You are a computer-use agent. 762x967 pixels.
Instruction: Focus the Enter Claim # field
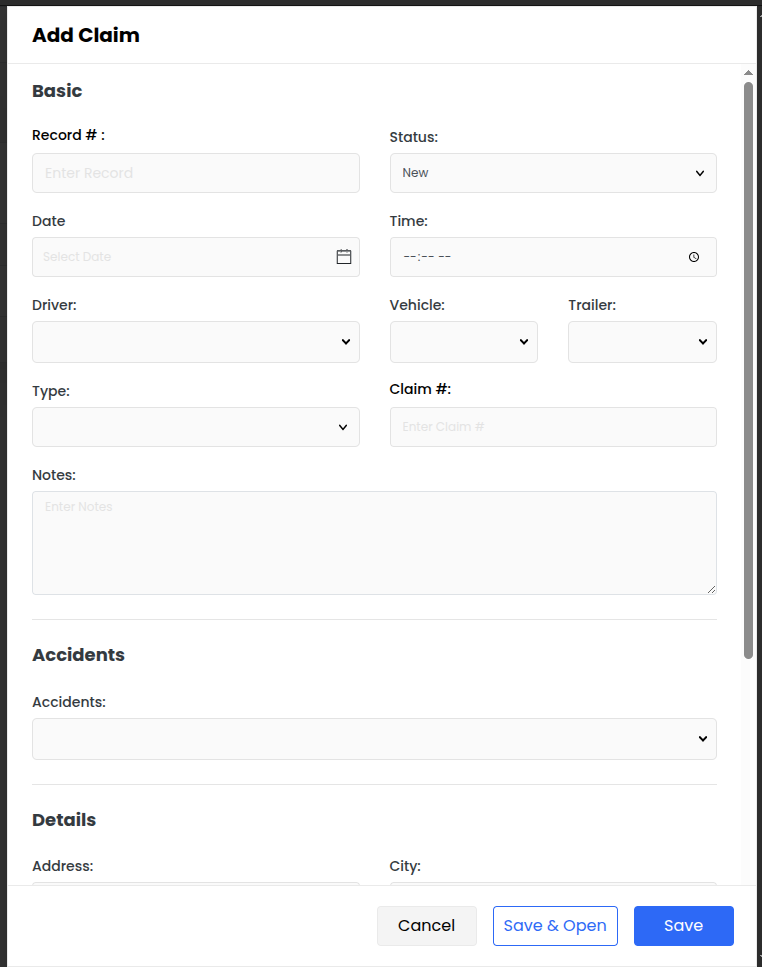553,427
